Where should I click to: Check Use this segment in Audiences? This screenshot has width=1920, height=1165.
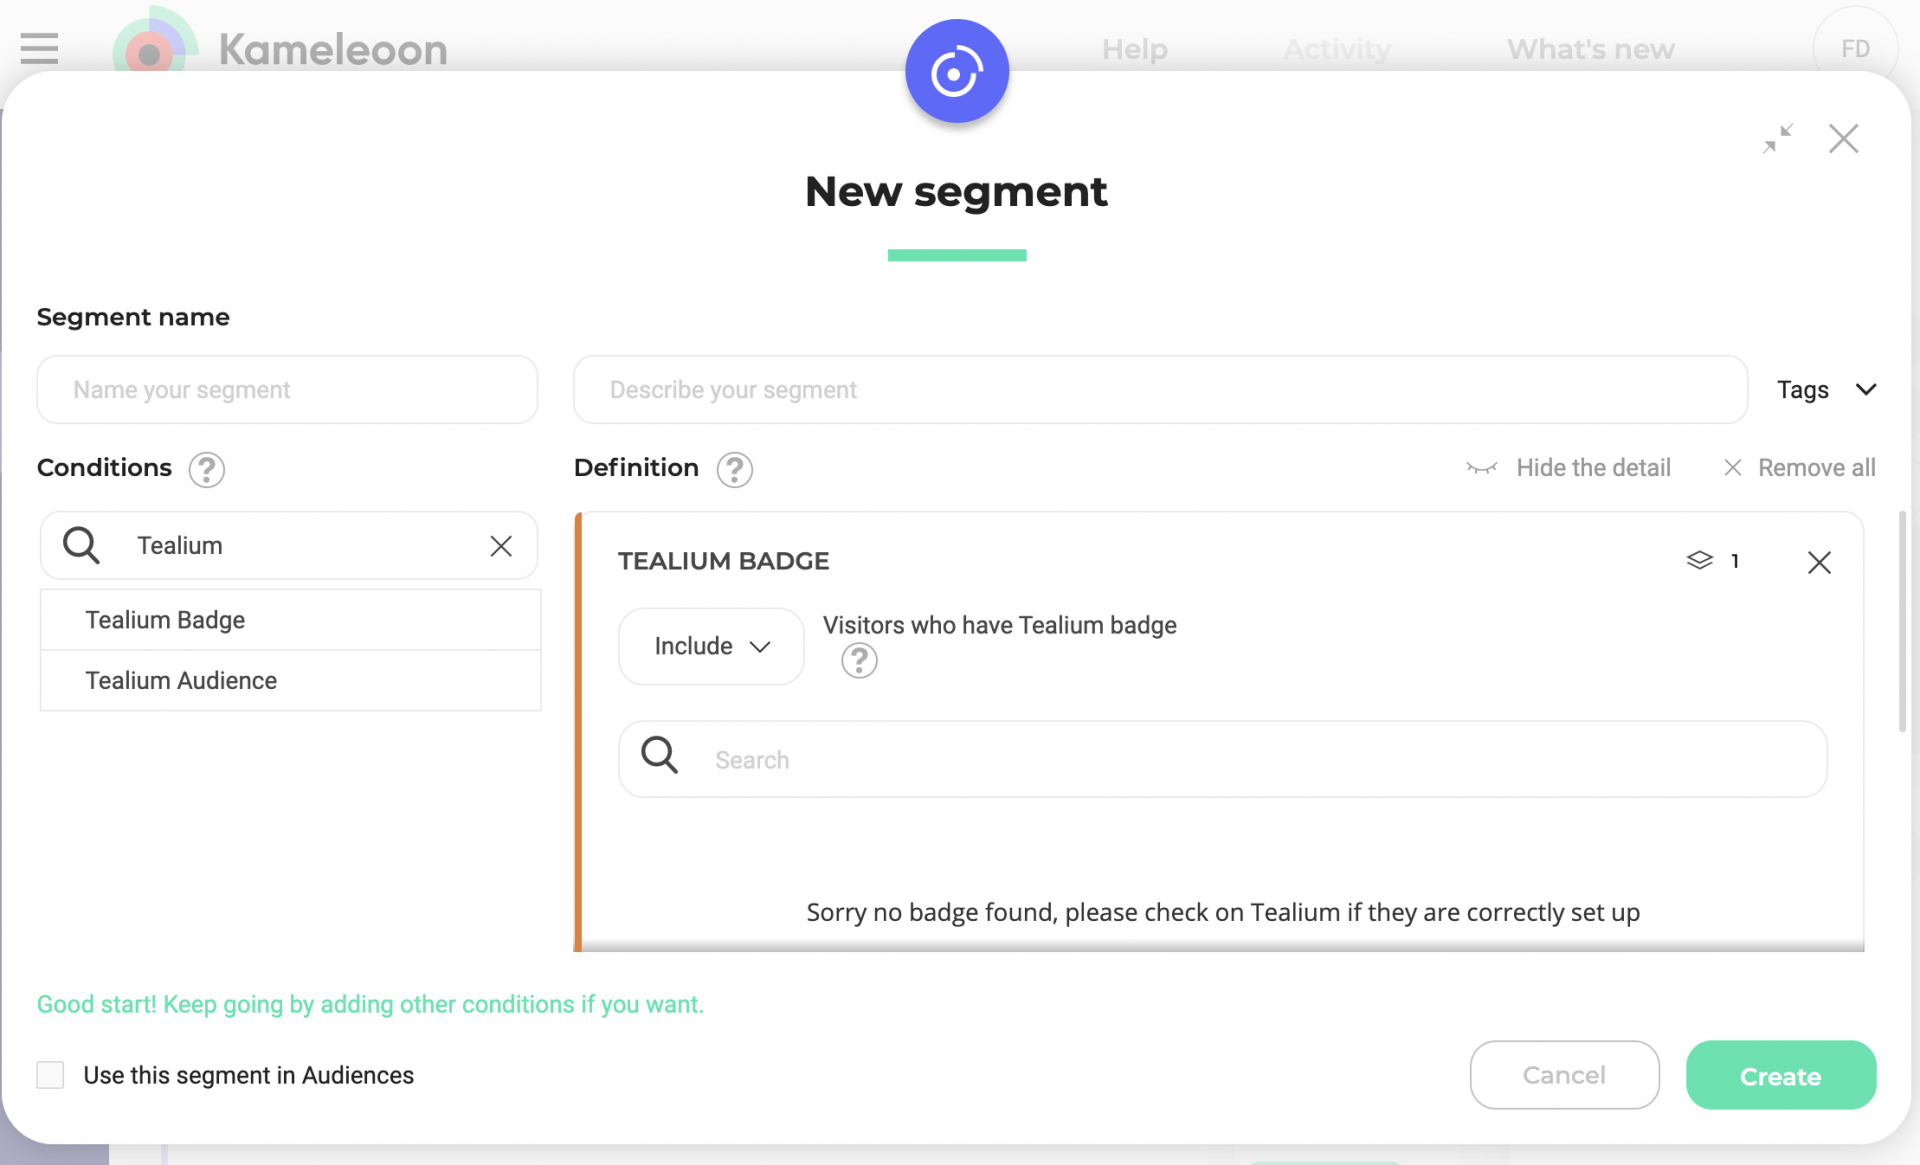(x=50, y=1075)
